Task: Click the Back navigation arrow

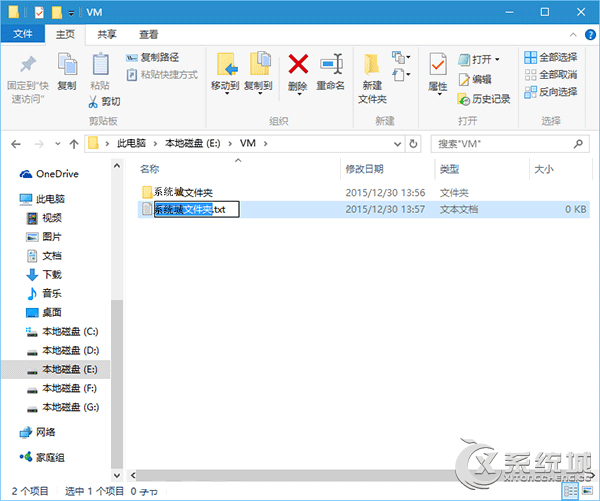Action: tap(16, 144)
